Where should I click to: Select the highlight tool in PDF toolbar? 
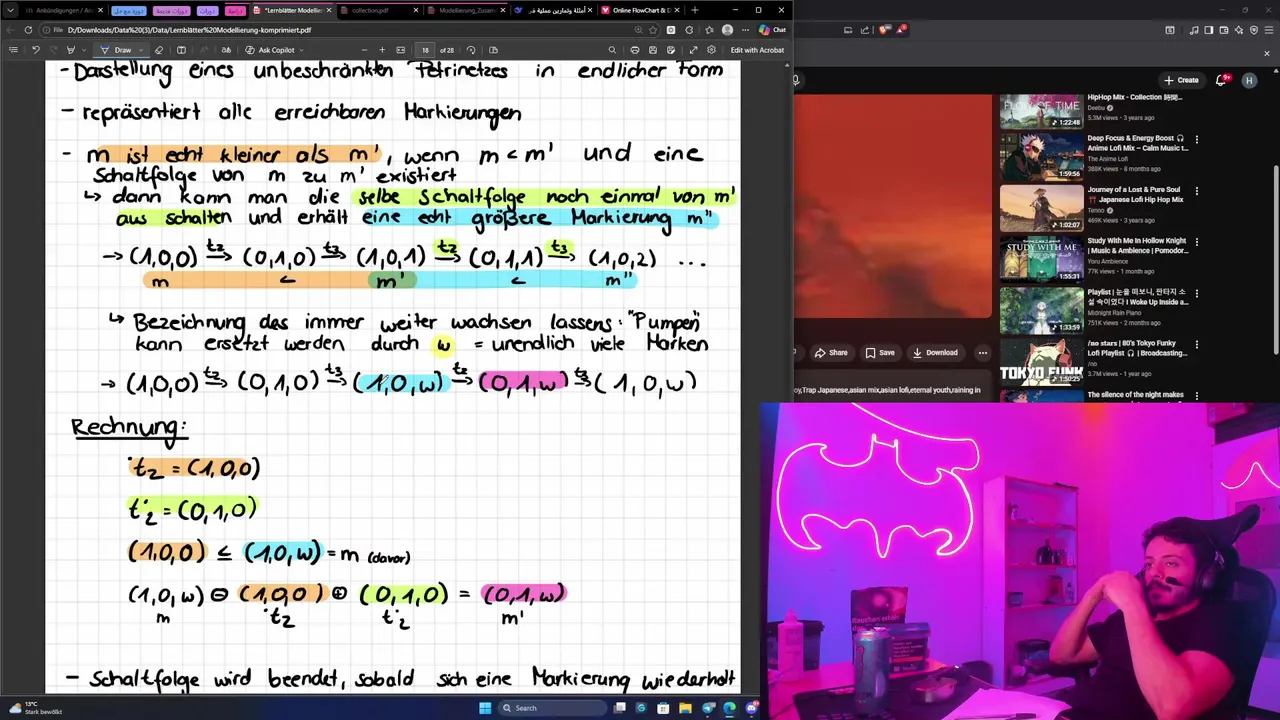tap(70, 50)
